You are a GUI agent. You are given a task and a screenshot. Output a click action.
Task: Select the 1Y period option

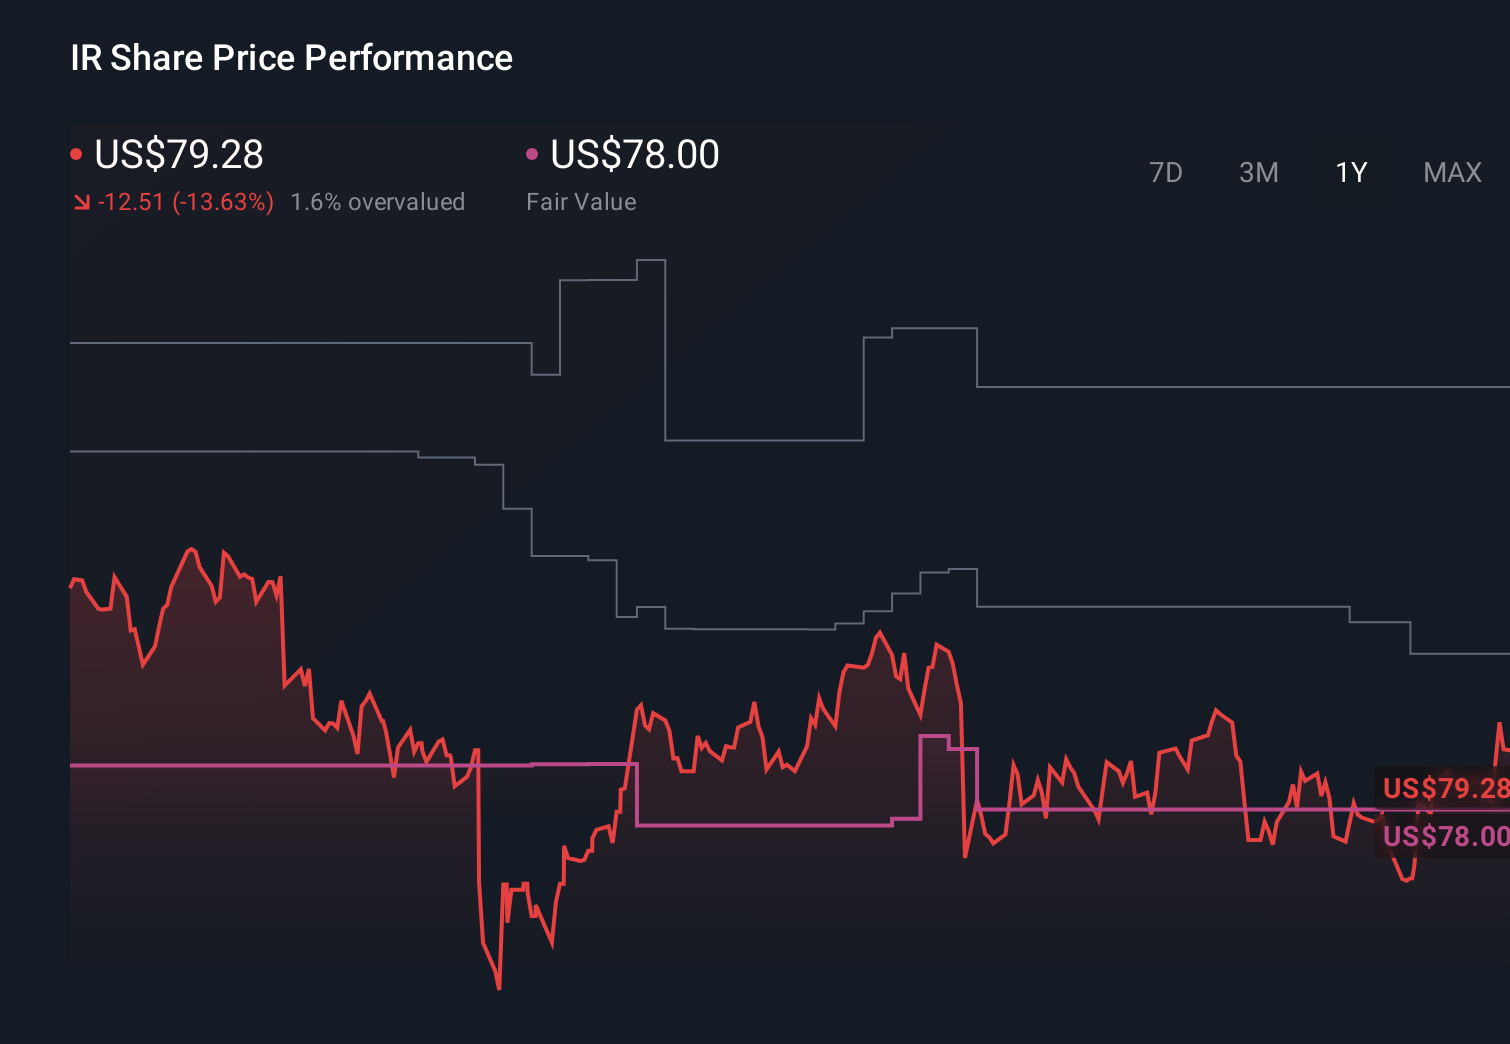[x=1349, y=172]
